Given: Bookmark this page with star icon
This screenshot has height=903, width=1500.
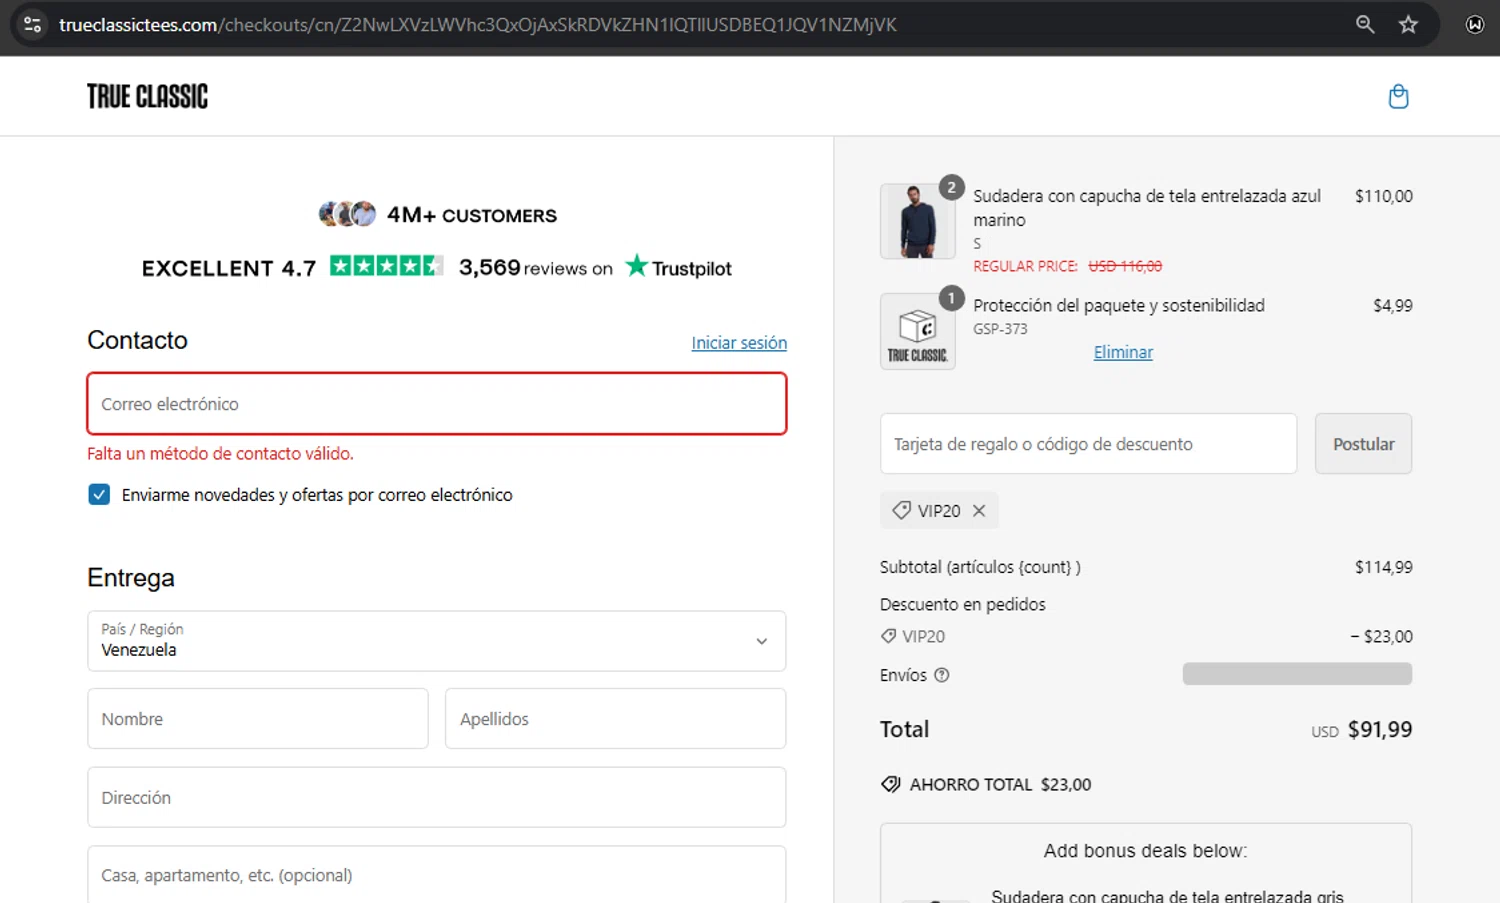Looking at the screenshot, I should coord(1408,24).
